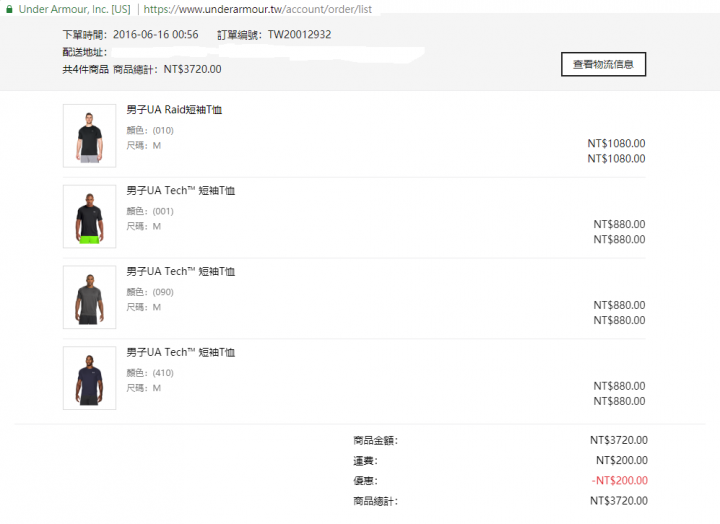Open the UA Raid black T-shirt thumbnail
720x524 pixels.
tap(90, 136)
